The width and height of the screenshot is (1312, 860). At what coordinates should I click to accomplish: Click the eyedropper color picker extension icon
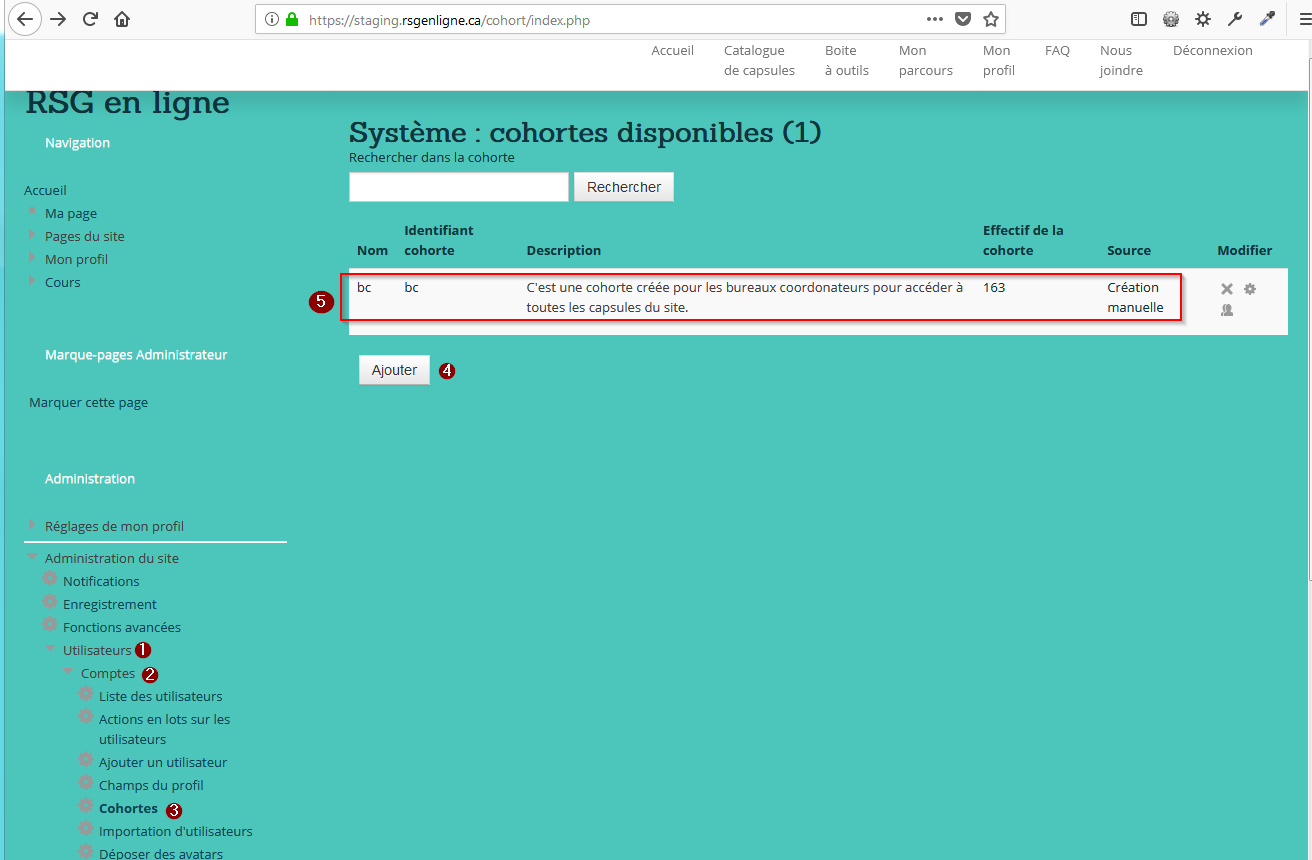(1267, 19)
